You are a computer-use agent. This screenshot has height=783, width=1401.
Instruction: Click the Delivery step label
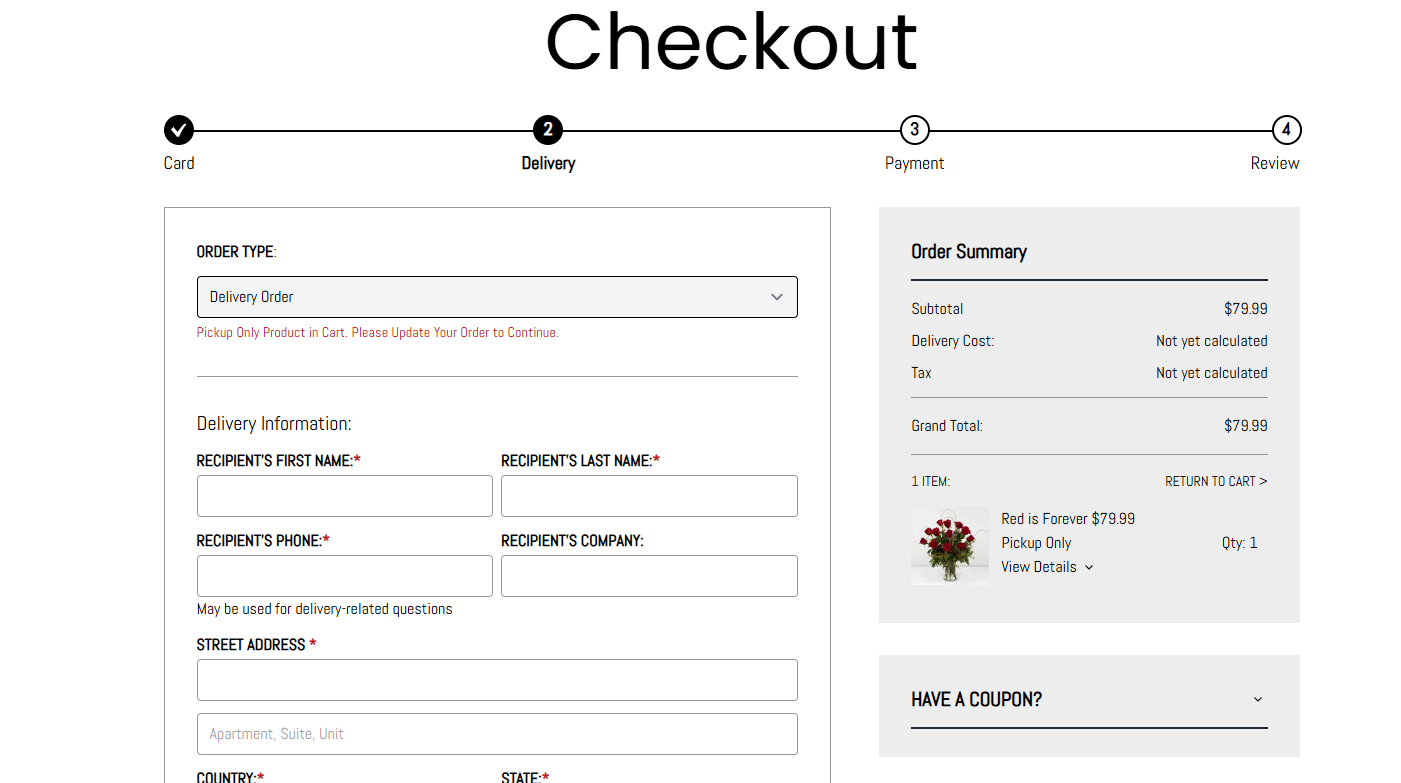[x=548, y=163]
